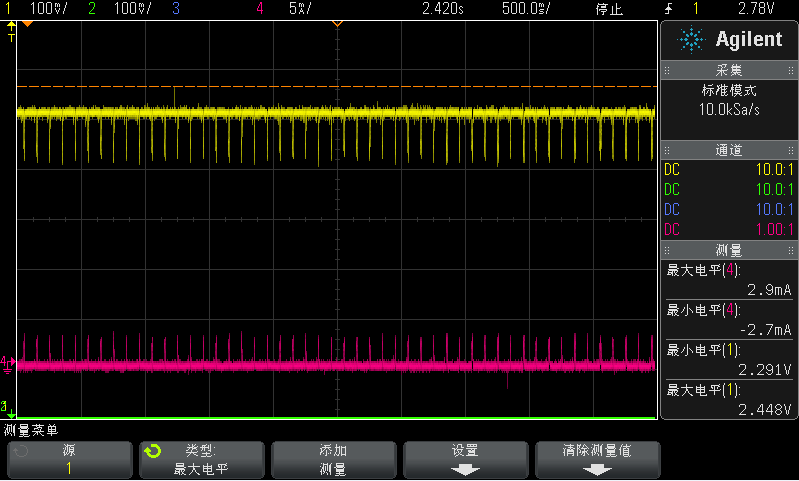799x481 pixels.
Task: Click the 测量 measurement panel header
Action: pos(729,250)
